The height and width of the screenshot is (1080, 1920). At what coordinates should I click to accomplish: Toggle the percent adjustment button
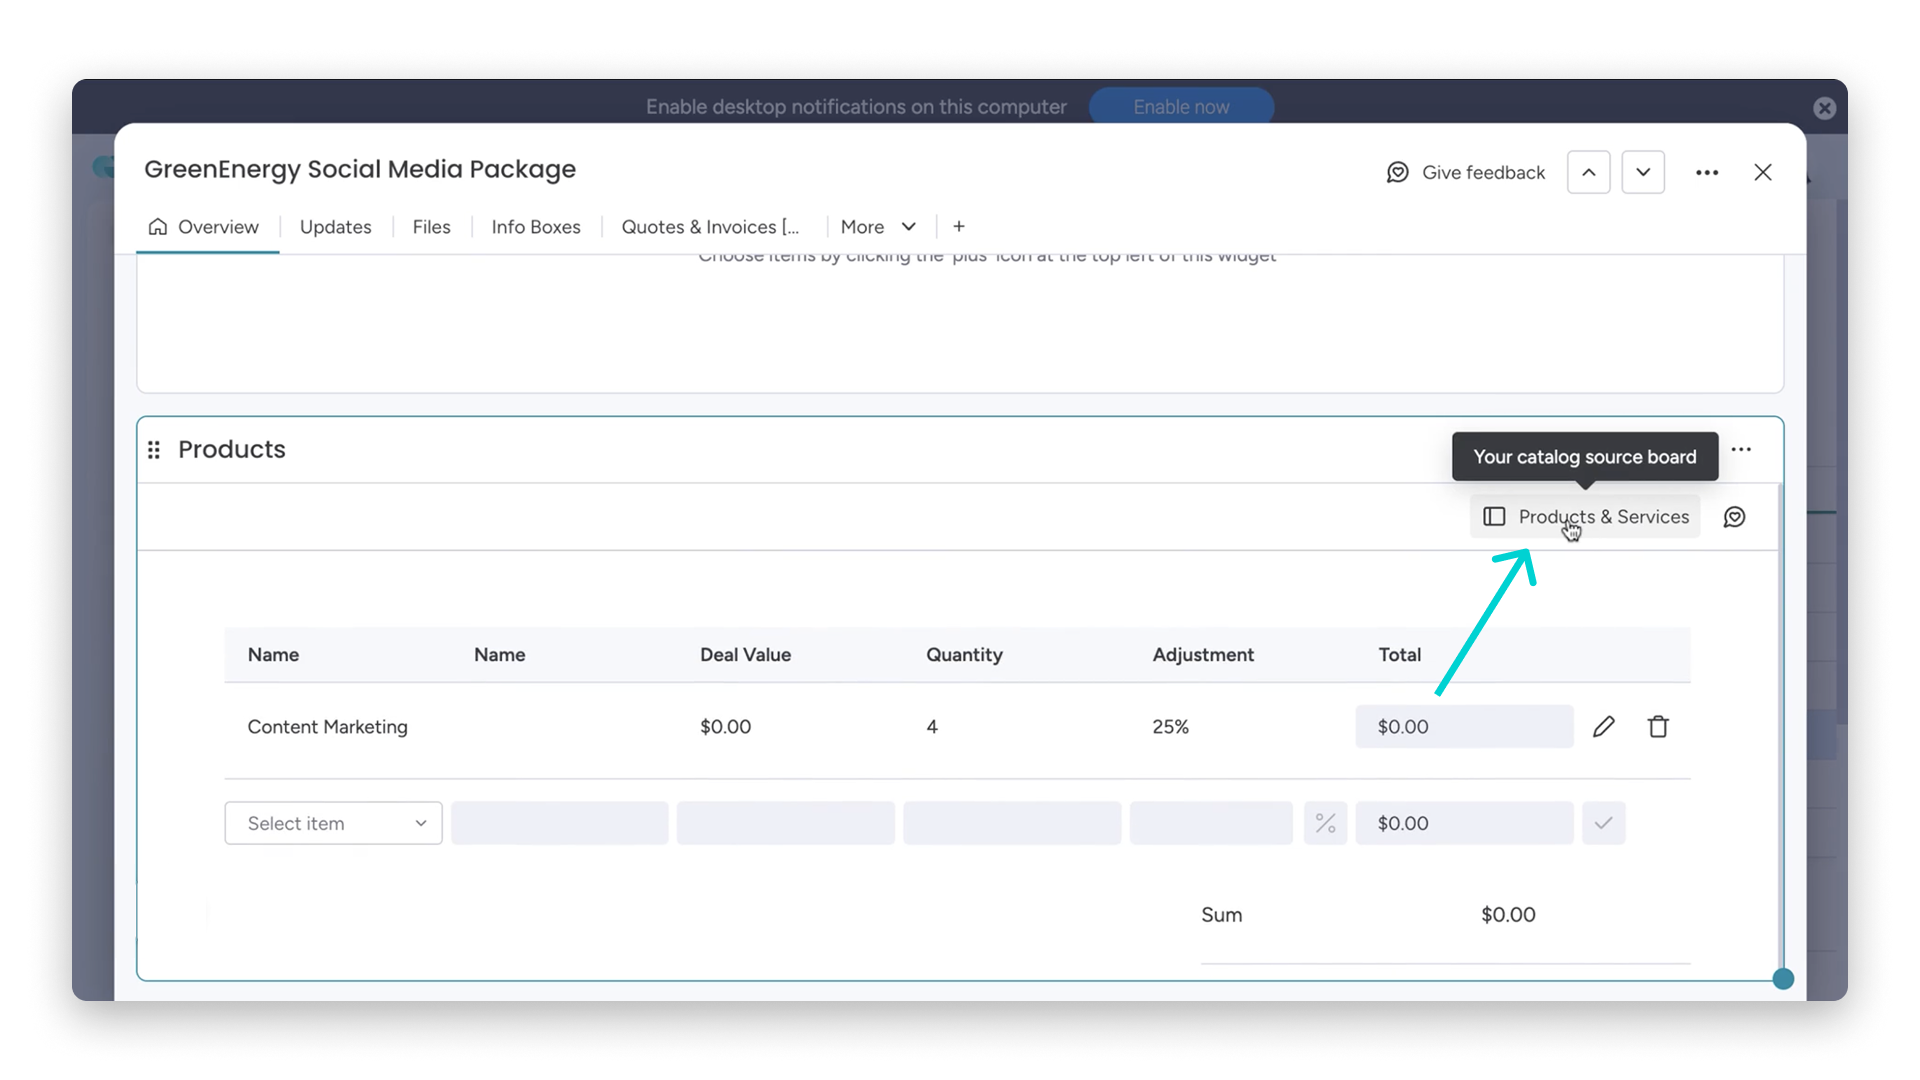(x=1325, y=823)
